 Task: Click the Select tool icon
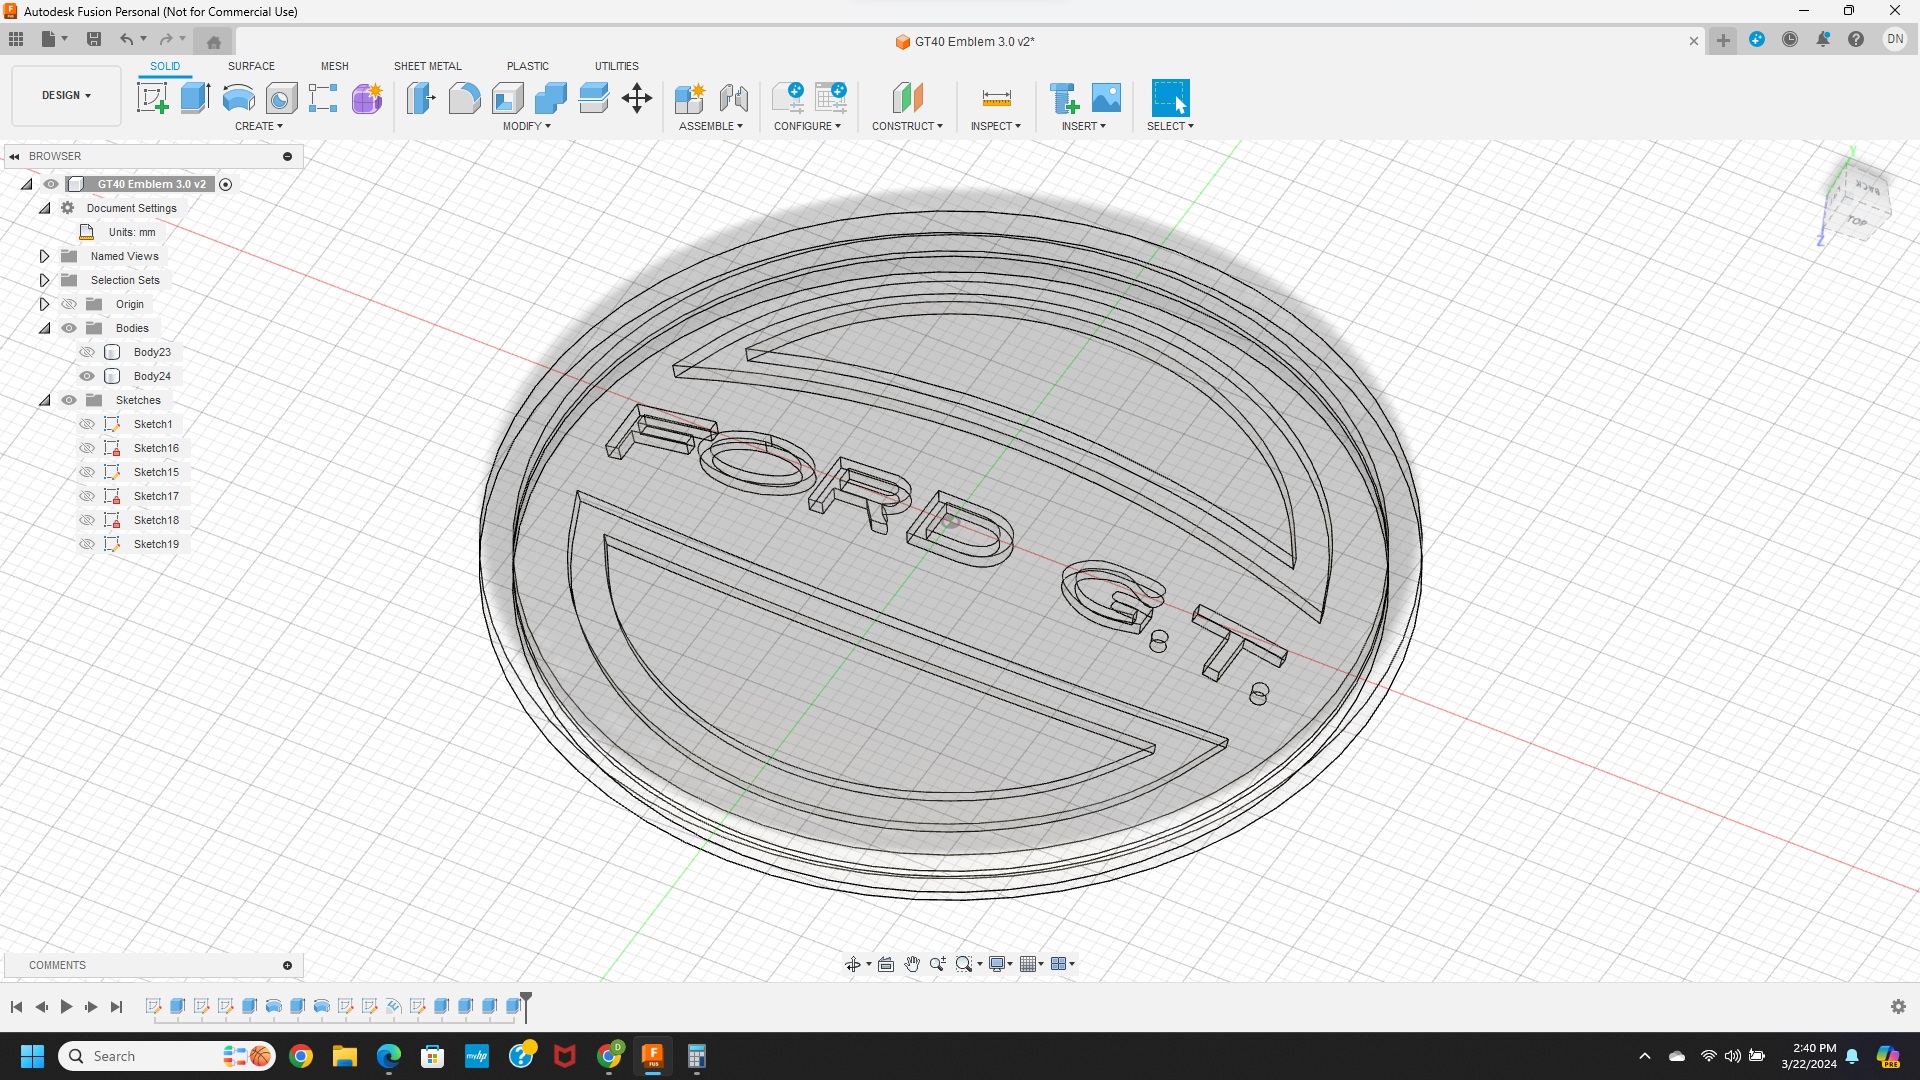pyautogui.click(x=1170, y=98)
